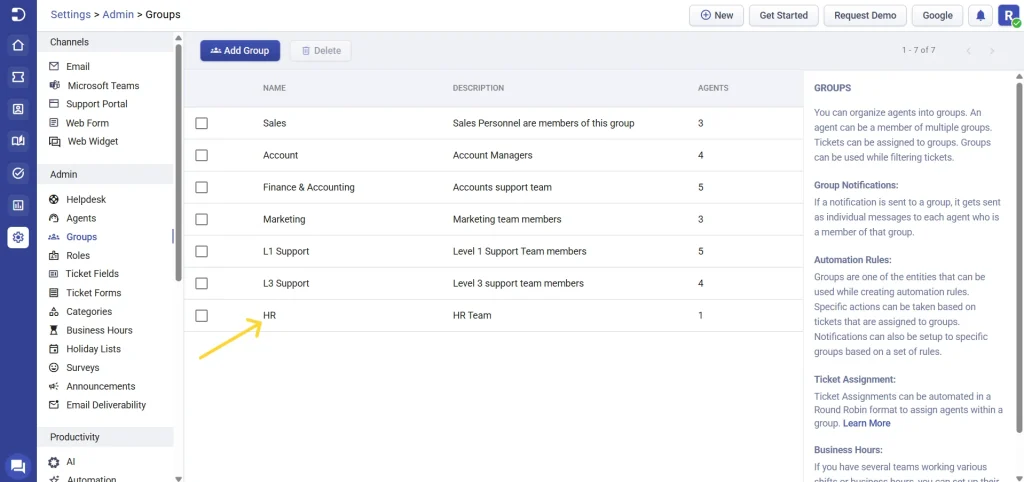Click the Announcements megaphone icon
The width and height of the screenshot is (1024, 482).
click(54, 386)
